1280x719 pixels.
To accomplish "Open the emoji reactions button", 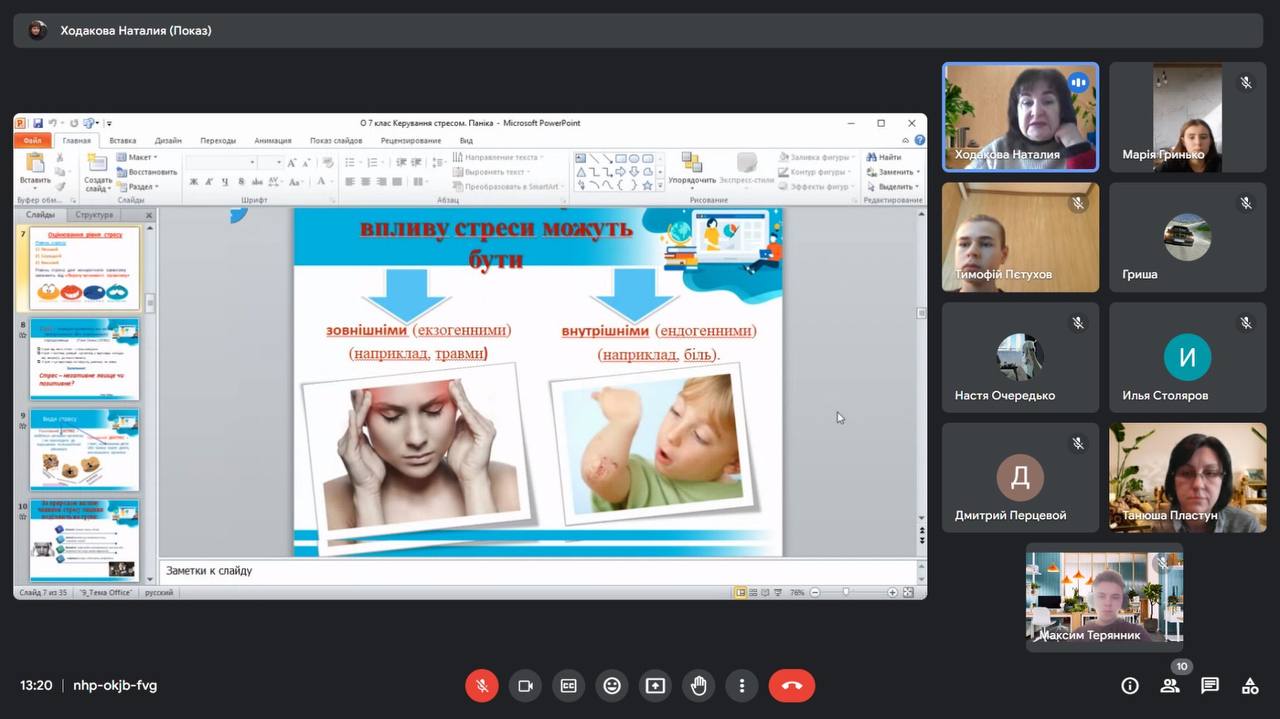I will pos(612,685).
